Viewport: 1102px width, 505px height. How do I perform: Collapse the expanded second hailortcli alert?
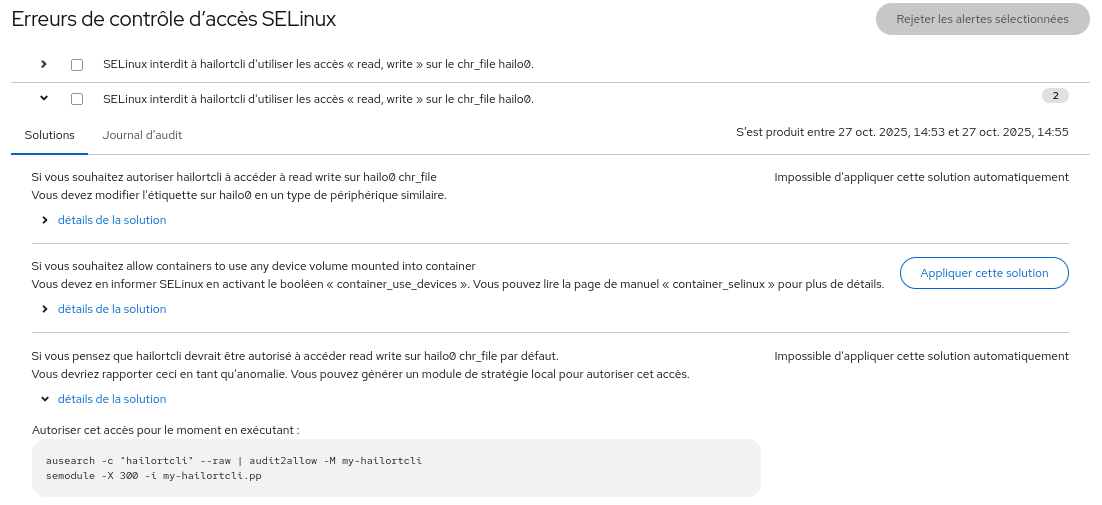pyautogui.click(x=44, y=98)
